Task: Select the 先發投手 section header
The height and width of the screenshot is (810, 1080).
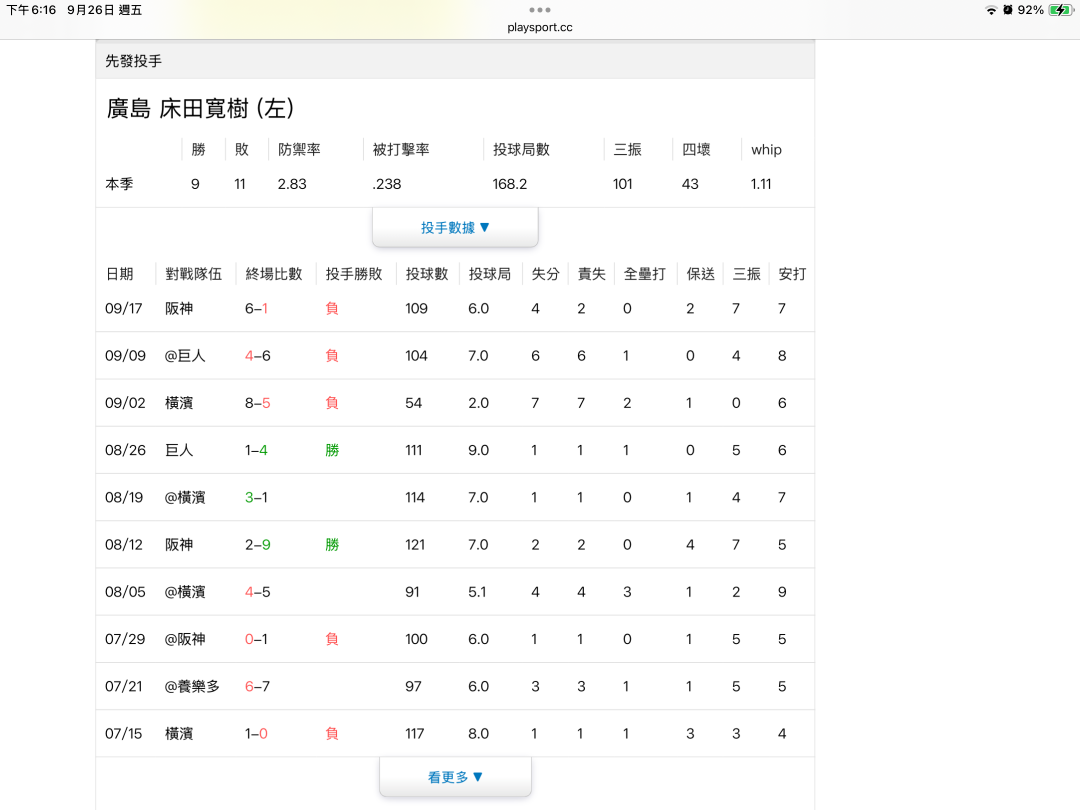Action: tap(134, 61)
